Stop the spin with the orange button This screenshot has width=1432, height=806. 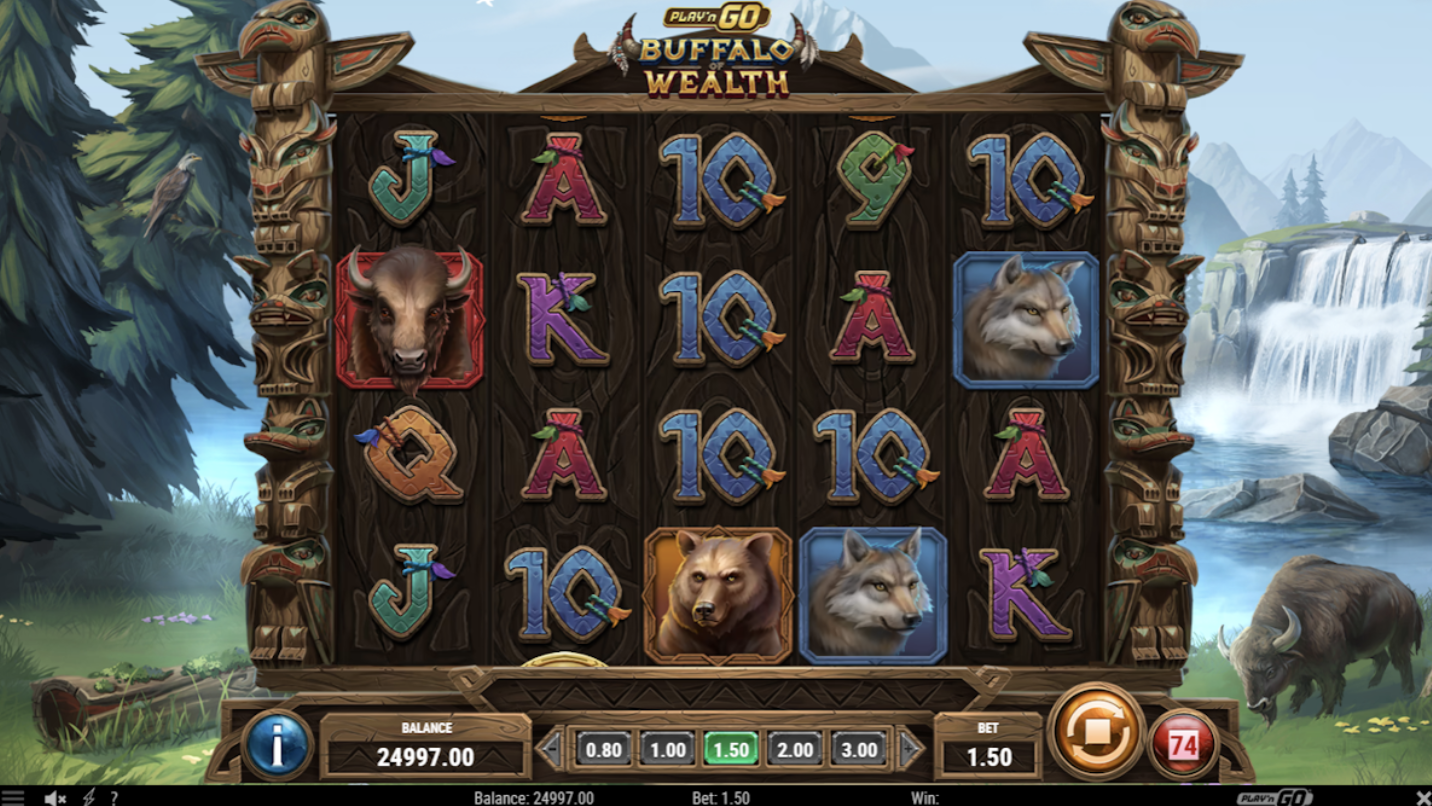pos(1096,731)
